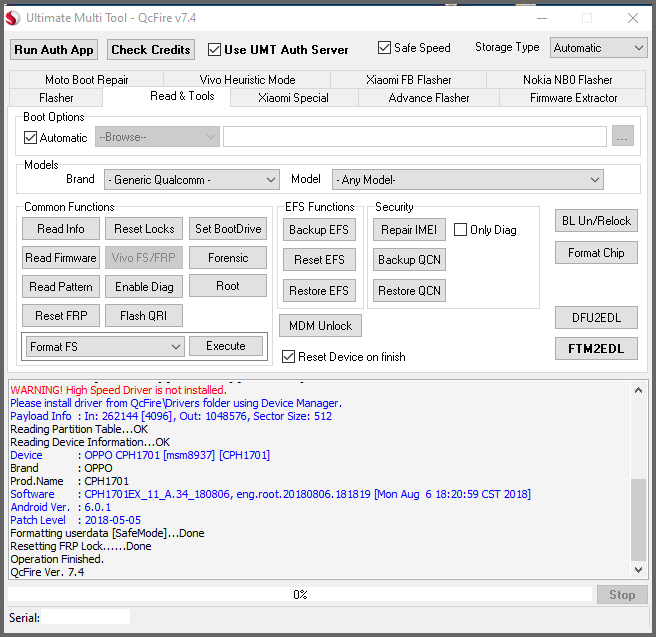656x637 pixels.
Task: Click the log panel scrollbar thumb
Action: point(638,519)
